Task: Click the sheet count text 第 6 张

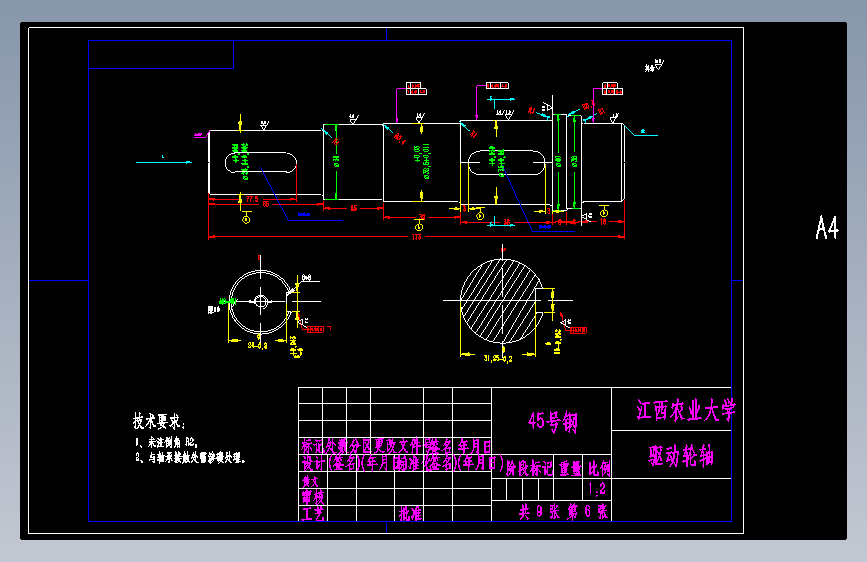Action: [587, 512]
